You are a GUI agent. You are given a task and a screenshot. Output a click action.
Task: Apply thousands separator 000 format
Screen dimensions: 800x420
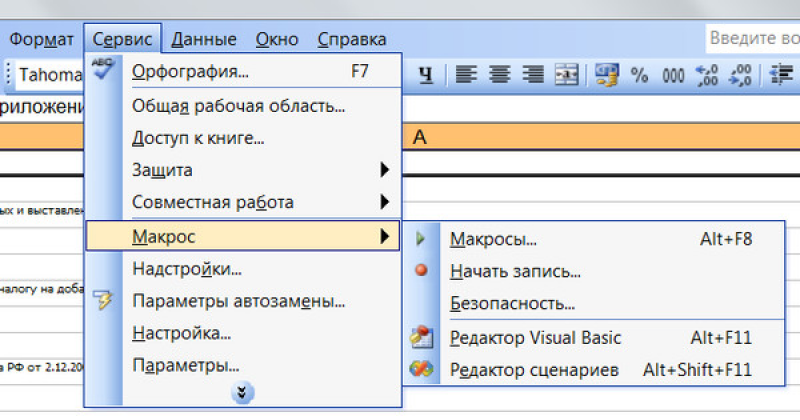click(x=673, y=75)
